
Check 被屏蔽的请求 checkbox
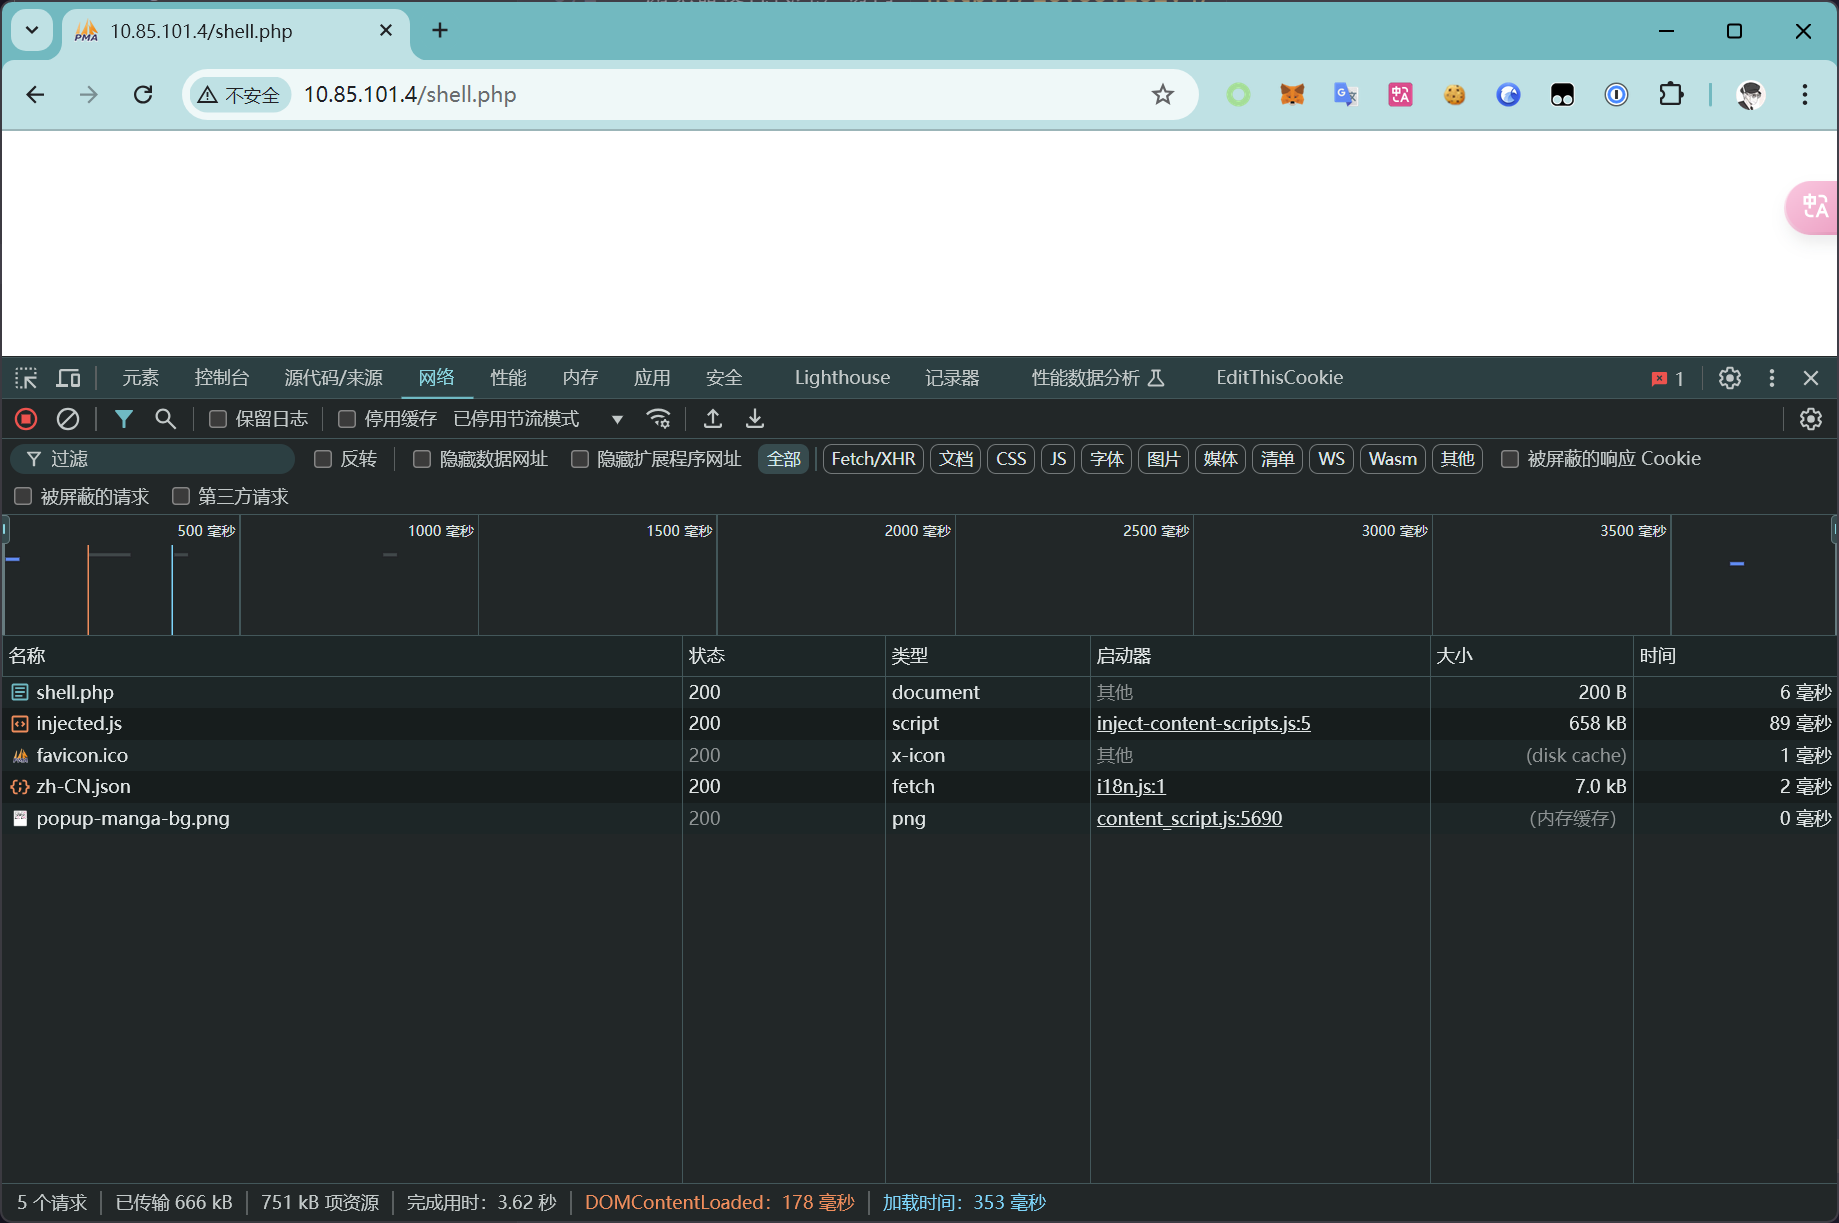click(x=23, y=496)
